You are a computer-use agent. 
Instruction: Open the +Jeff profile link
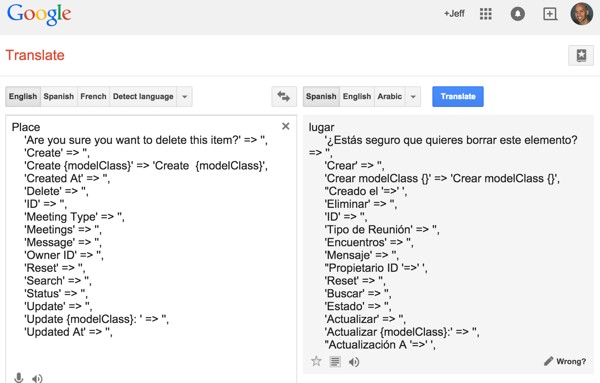click(x=454, y=14)
